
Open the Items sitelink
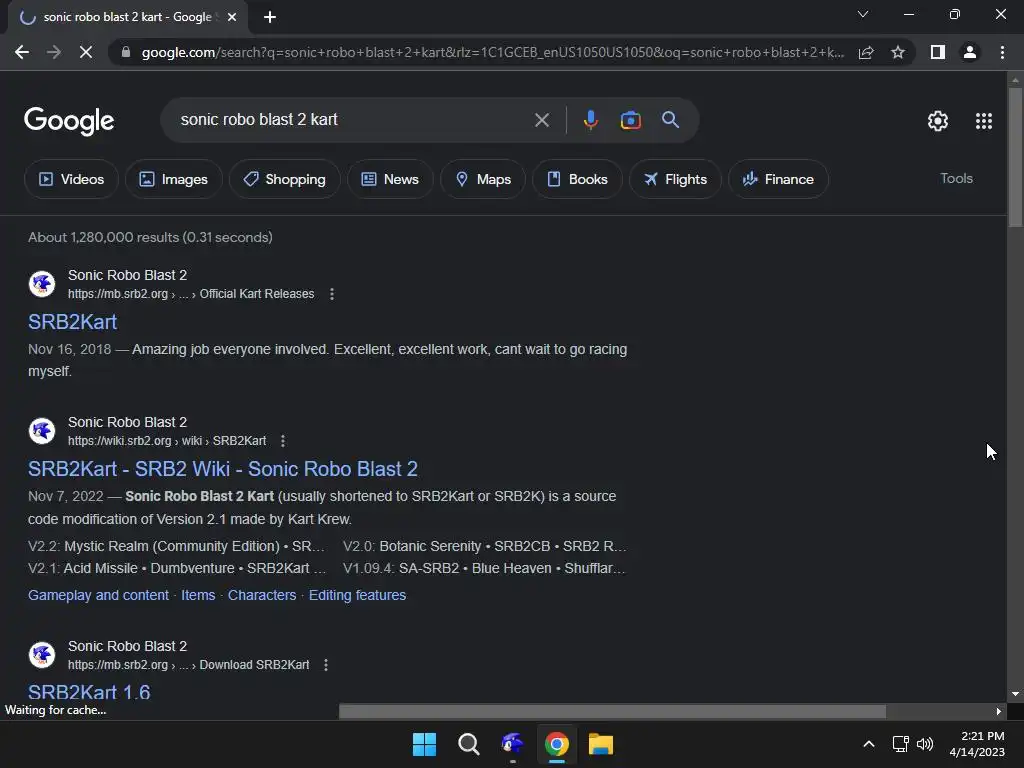coord(198,595)
